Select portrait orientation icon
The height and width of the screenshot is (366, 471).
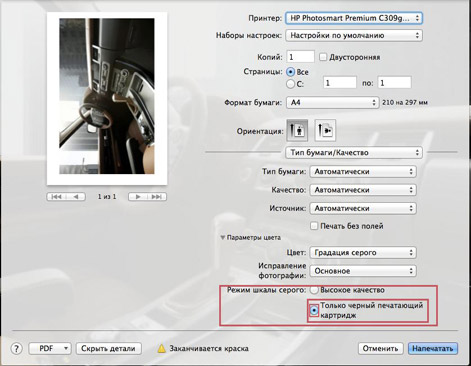(297, 130)
